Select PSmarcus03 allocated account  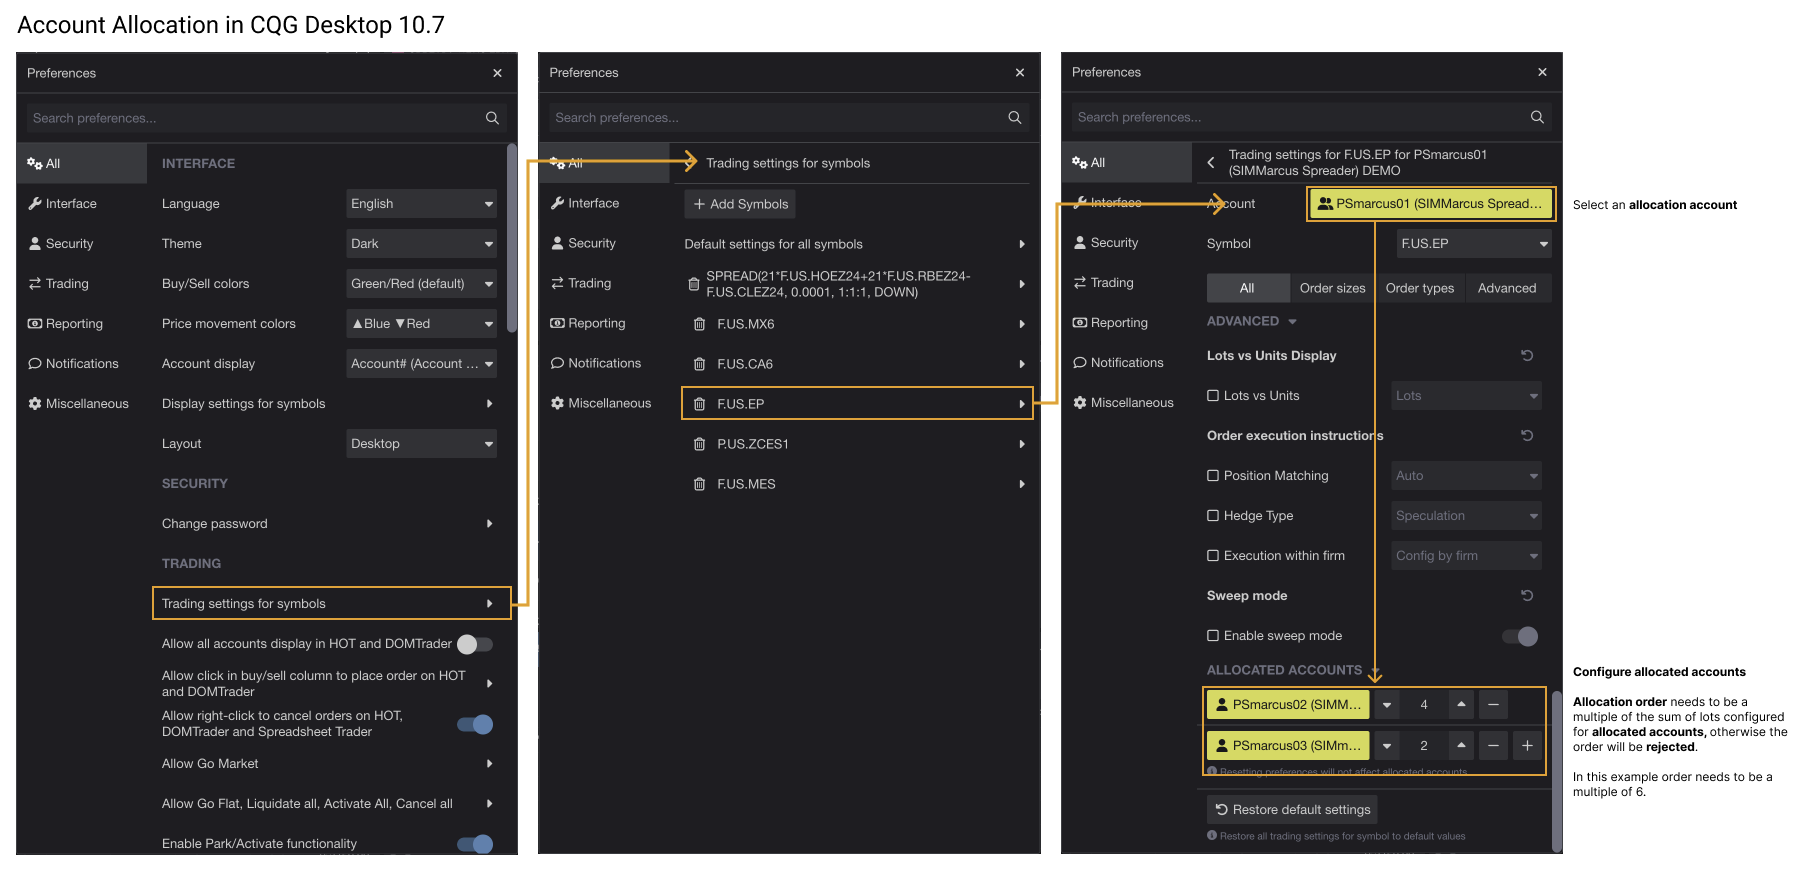pos(1288,746)
